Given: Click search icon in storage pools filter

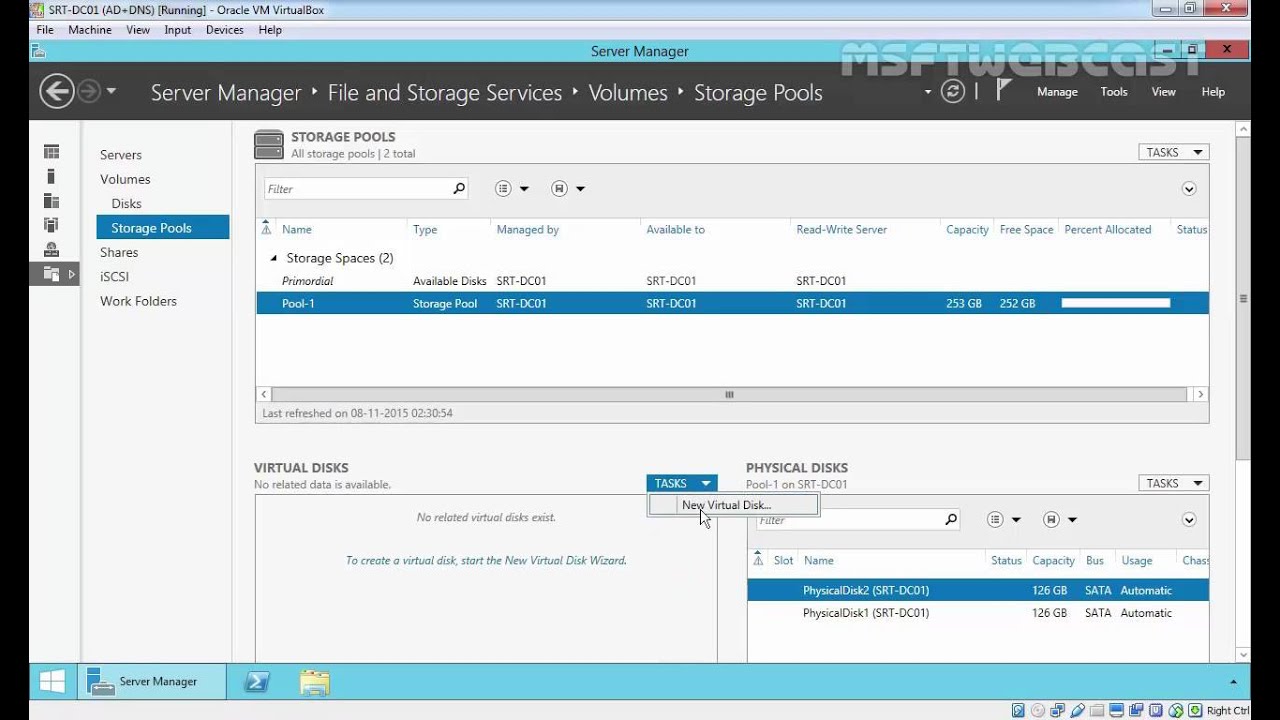Looking at the screenshot, I should coord(459,188).
